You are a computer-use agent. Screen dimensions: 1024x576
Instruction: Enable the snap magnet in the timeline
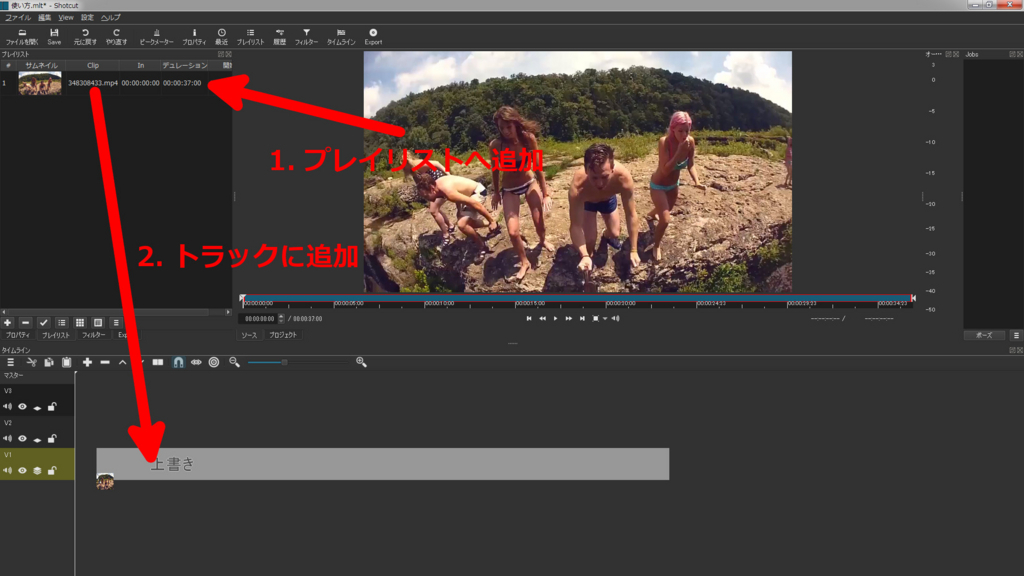point(177,361)
